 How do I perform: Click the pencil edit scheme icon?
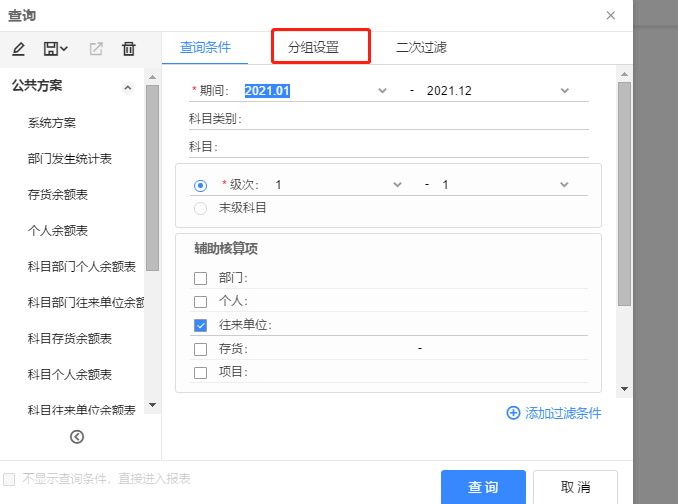point(19,48)
